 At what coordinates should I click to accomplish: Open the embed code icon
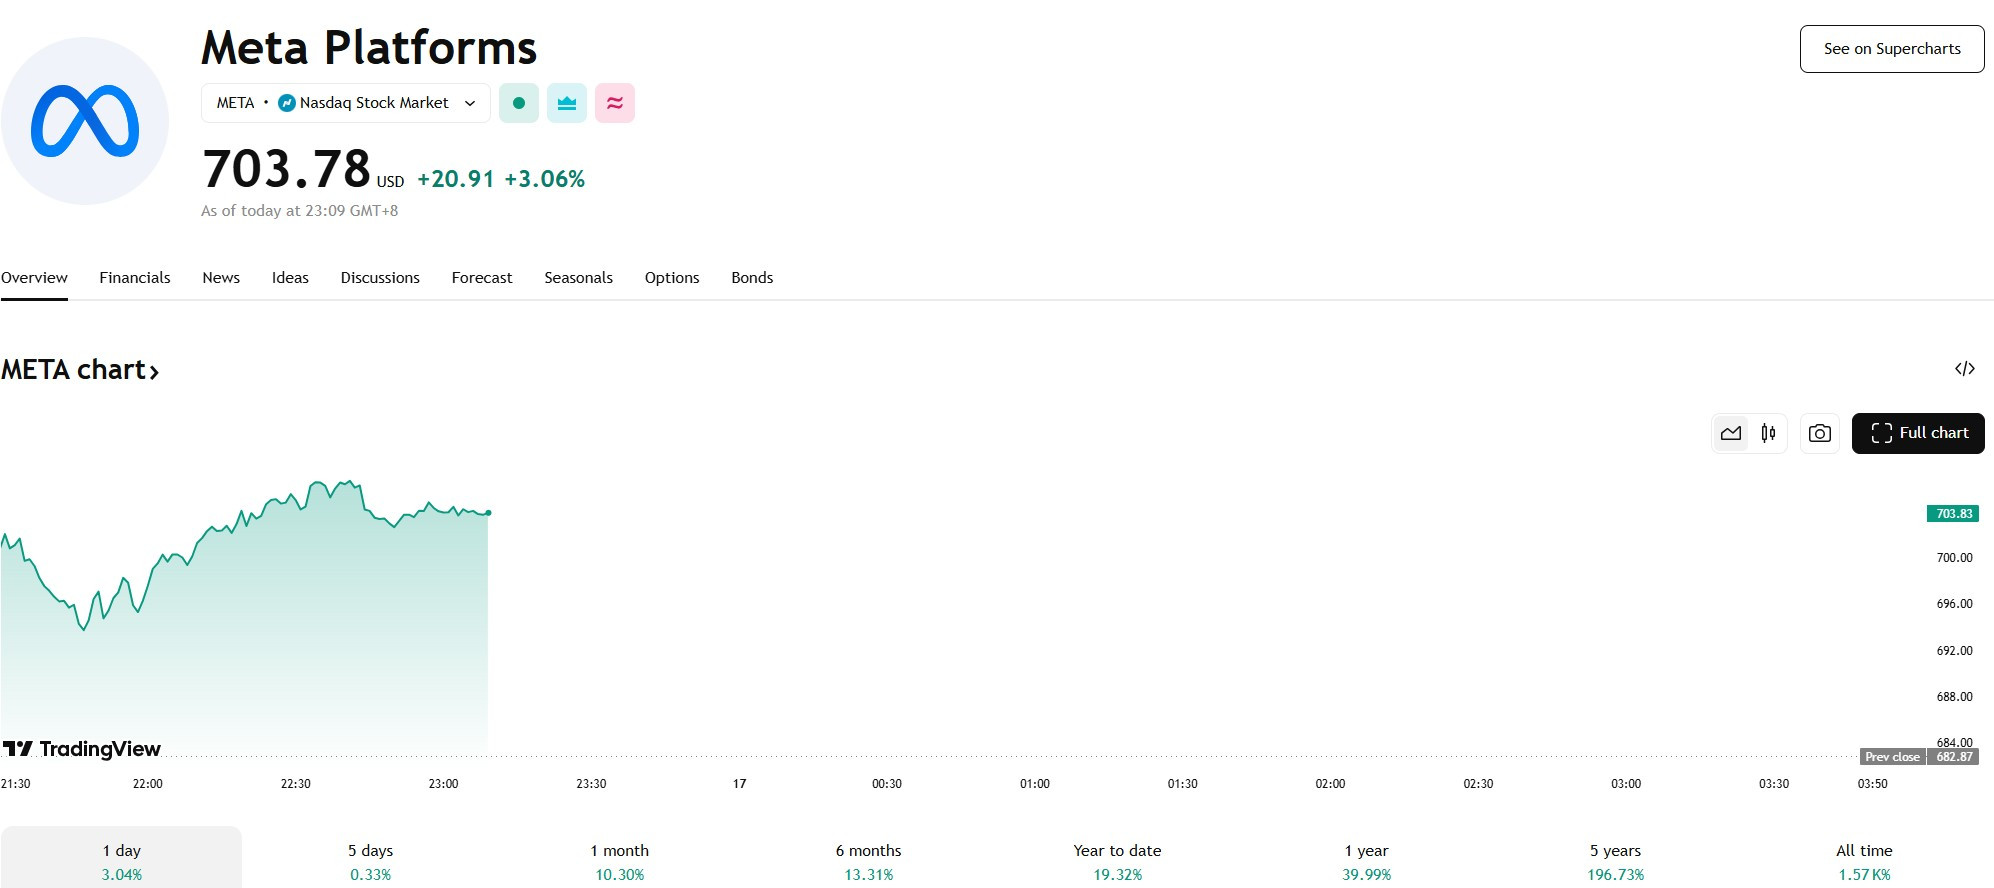point(1965,369)
